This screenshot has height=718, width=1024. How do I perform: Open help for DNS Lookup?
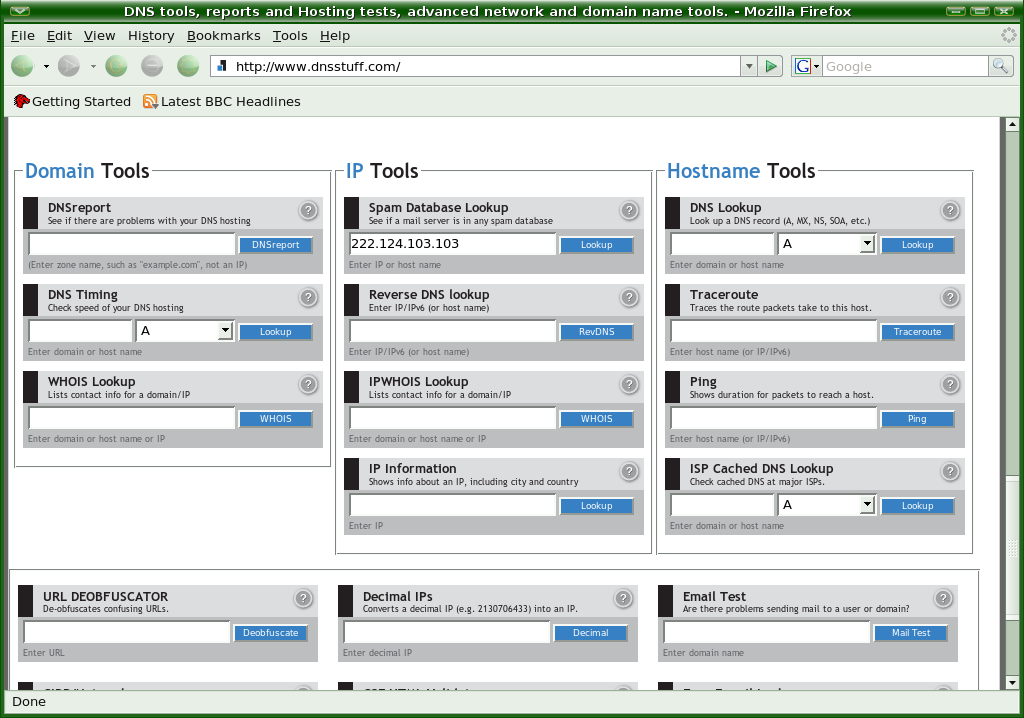tap(950, 210)
